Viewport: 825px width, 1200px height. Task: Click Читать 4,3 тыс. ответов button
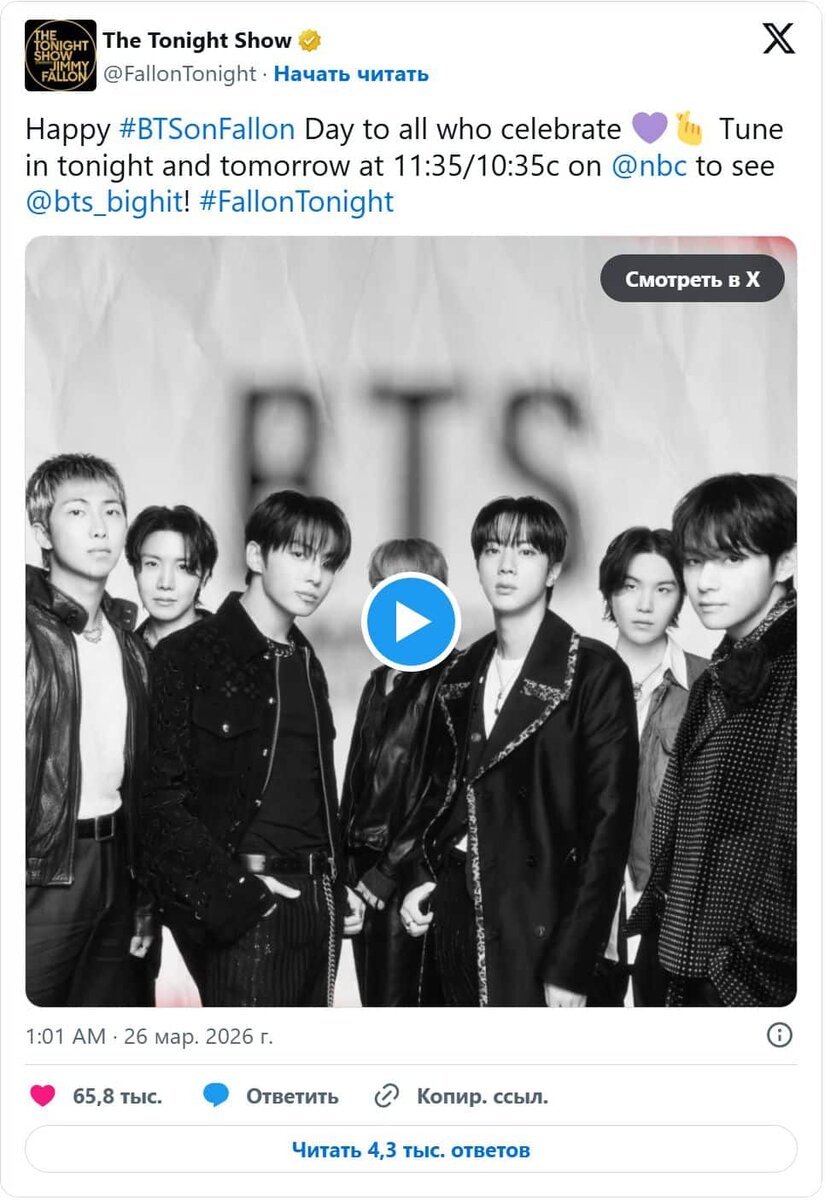click(x=411, y=1149)
